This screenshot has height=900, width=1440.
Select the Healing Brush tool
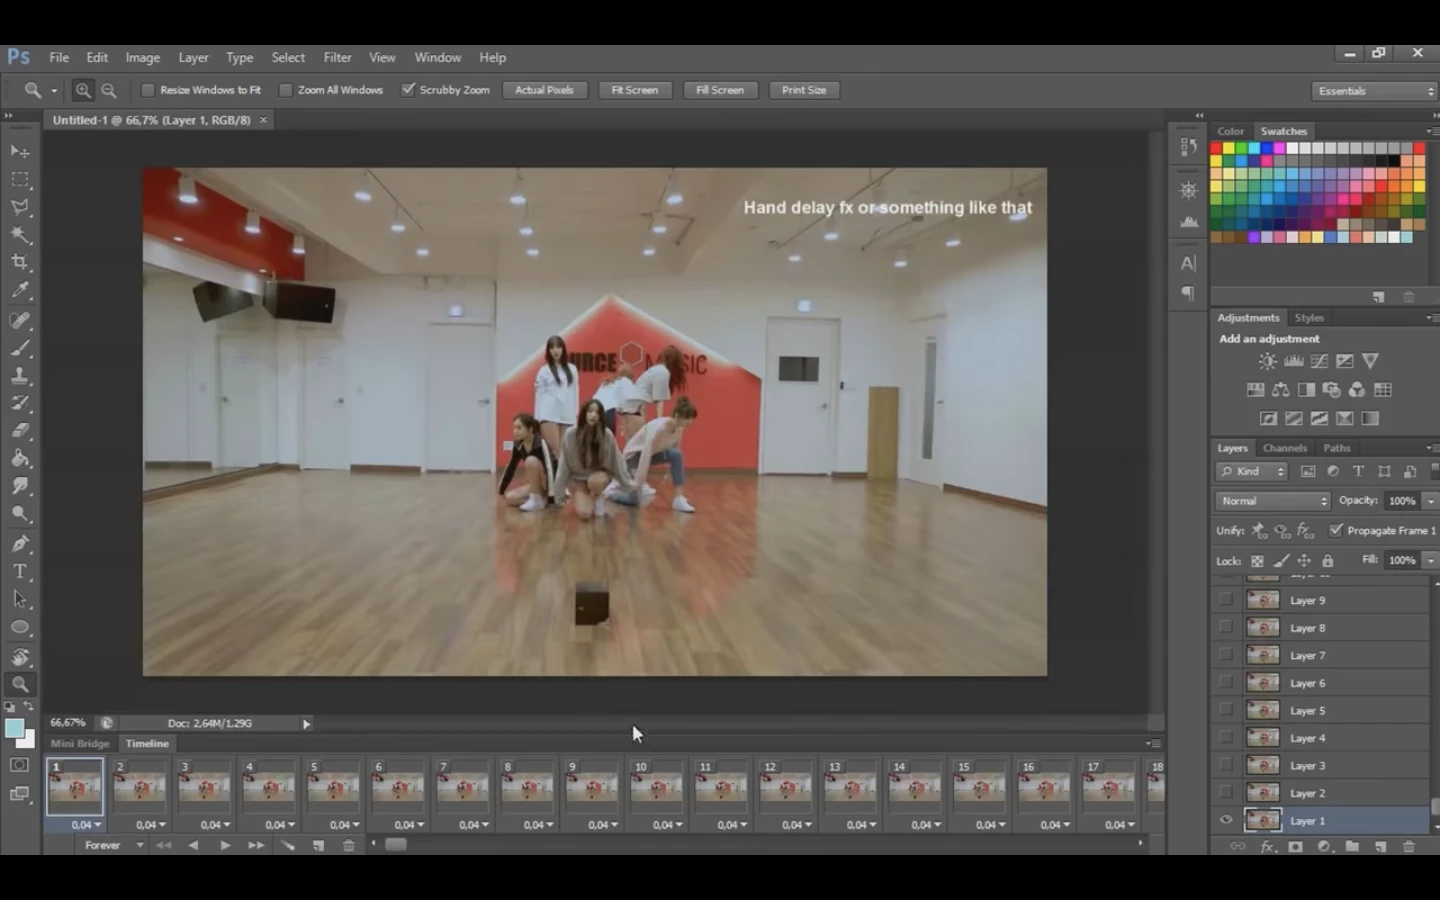pos(20,321)
